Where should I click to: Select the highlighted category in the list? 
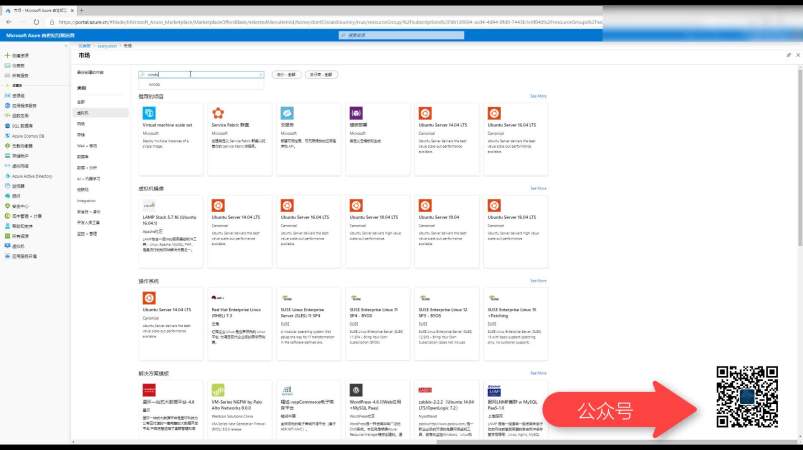[x=101, y=113]
